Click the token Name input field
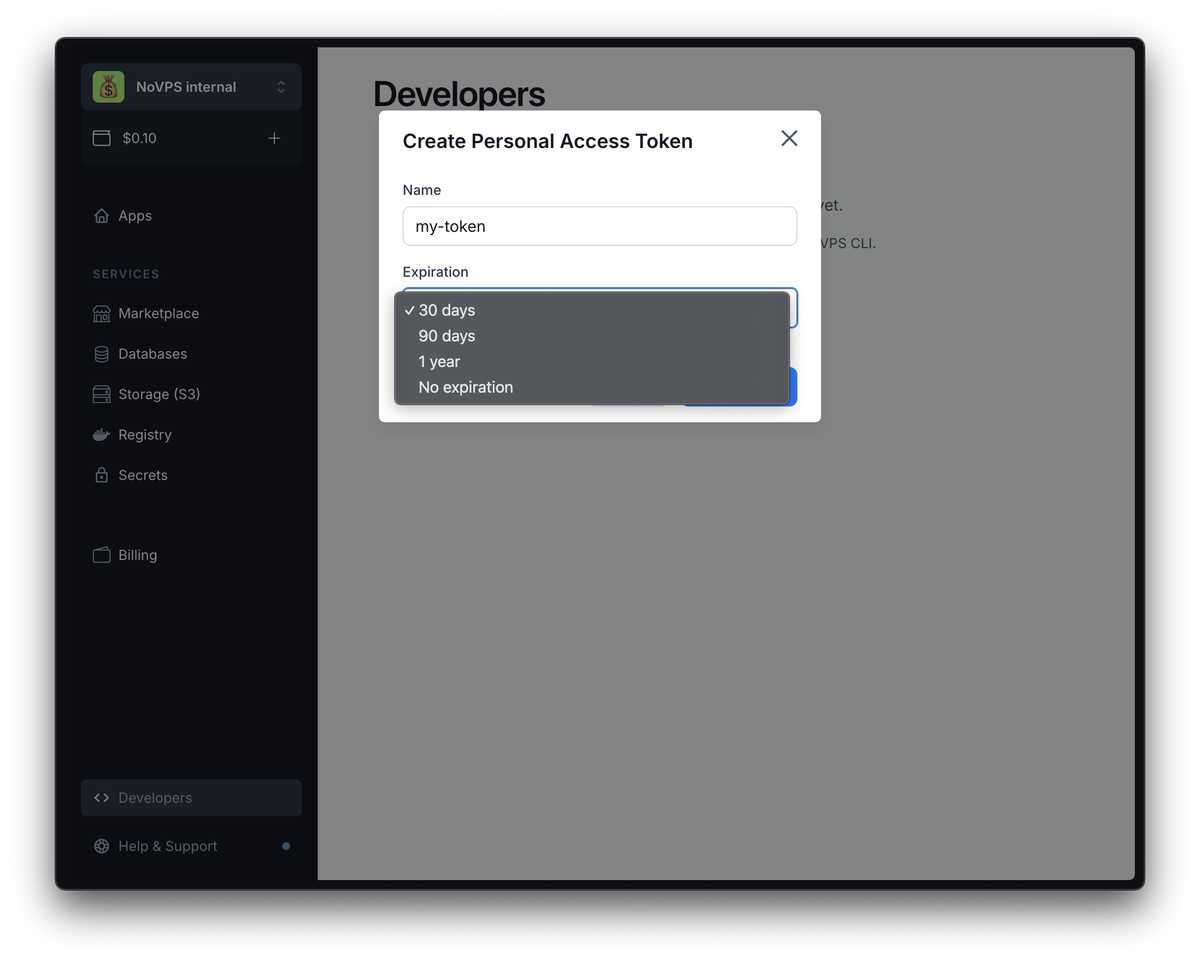This screenshot has width=1200, height=963. [599, 226]
